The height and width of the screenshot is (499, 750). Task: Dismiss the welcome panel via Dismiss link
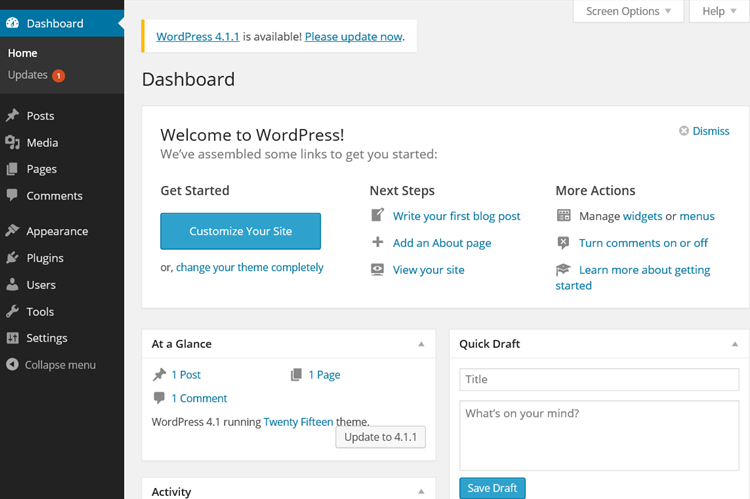point(711,131)
